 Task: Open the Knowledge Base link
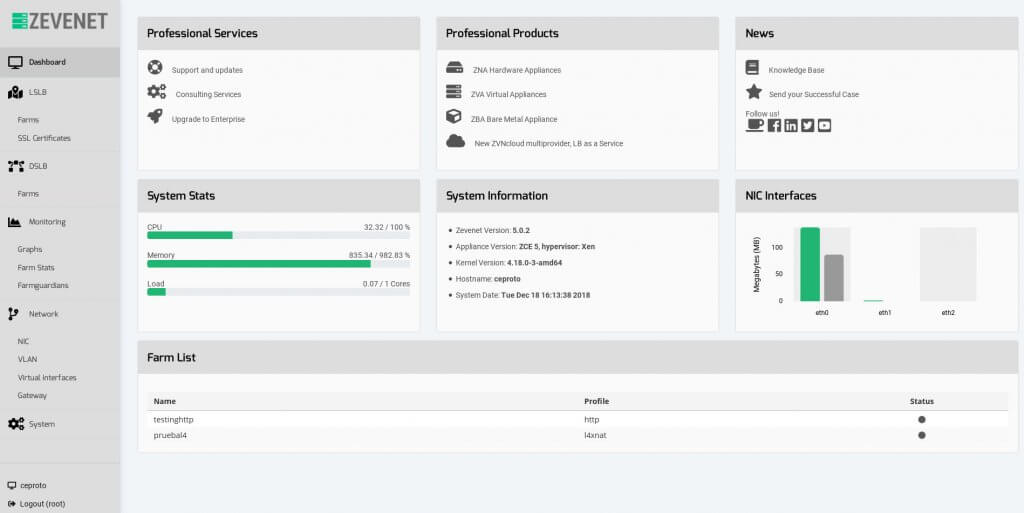pyautogui.click(x=796, y=70)
